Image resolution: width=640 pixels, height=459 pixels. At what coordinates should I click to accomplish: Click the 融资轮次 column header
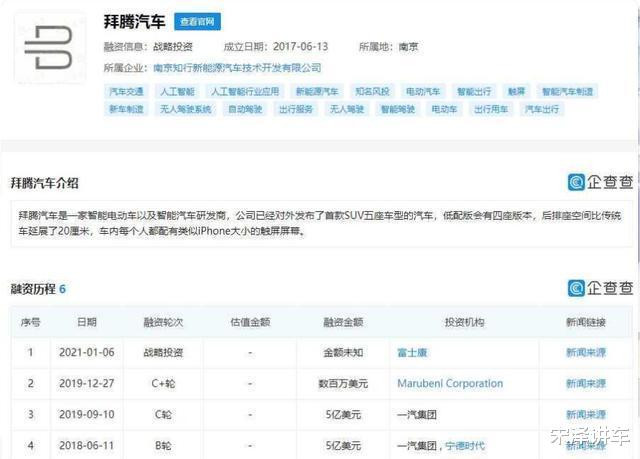coord(163,322)
